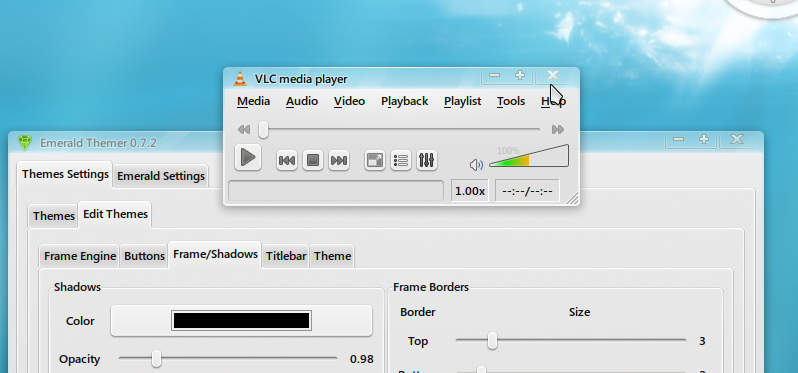
Task: Open the VLC Help menu
Action: click(553, 101)
